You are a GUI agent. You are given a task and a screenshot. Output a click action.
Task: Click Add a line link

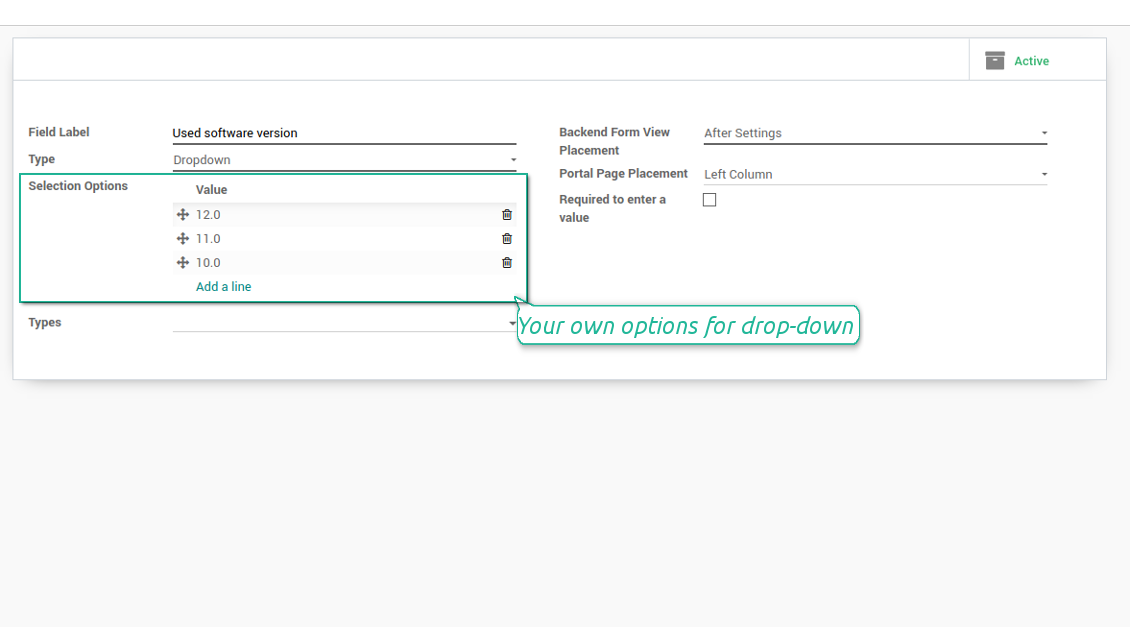(224, 287)
